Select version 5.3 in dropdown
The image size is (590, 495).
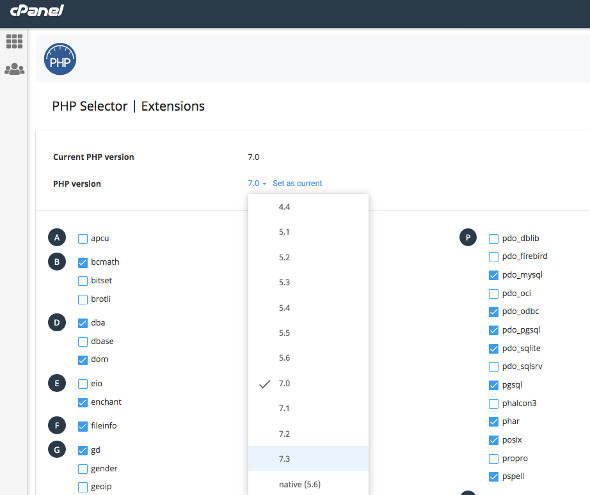(308, 282)
